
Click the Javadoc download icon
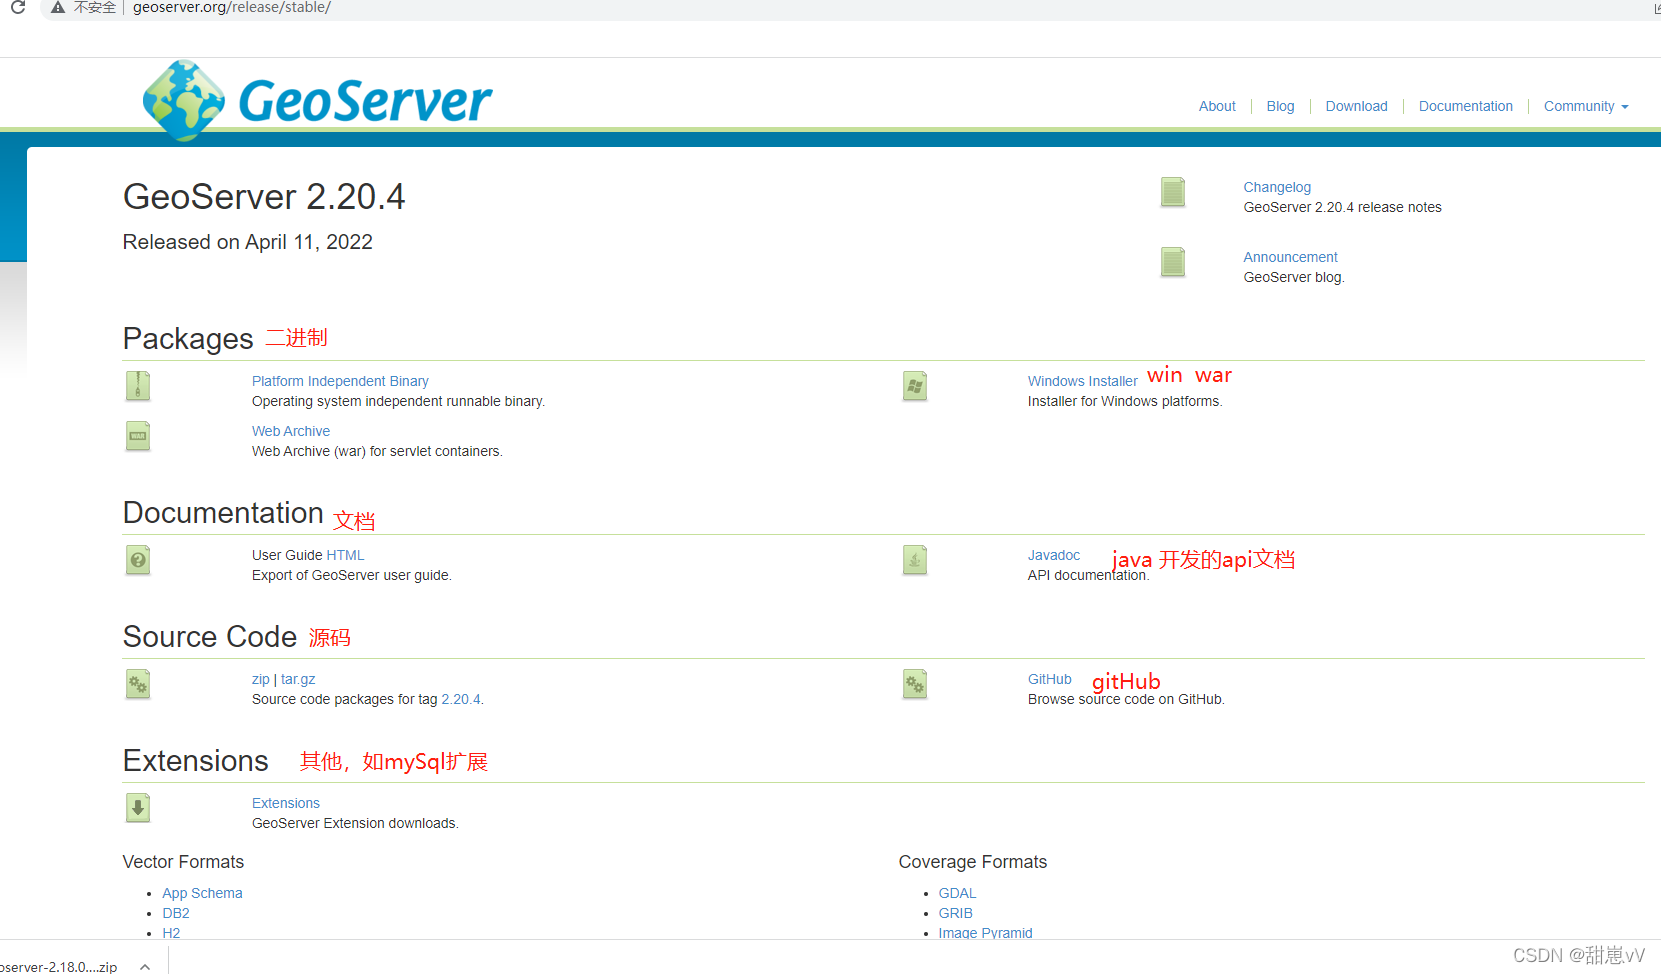pyautogui.click(x=915, y=560)
